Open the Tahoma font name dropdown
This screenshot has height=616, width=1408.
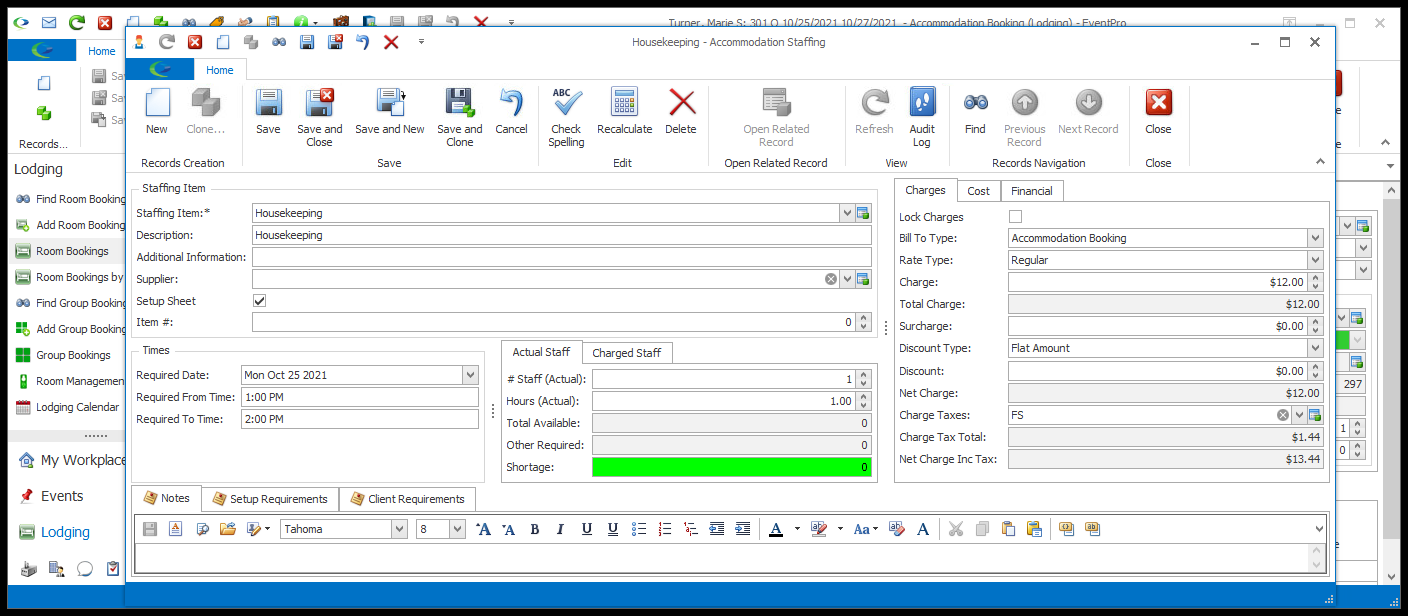(x=399, y=529)
